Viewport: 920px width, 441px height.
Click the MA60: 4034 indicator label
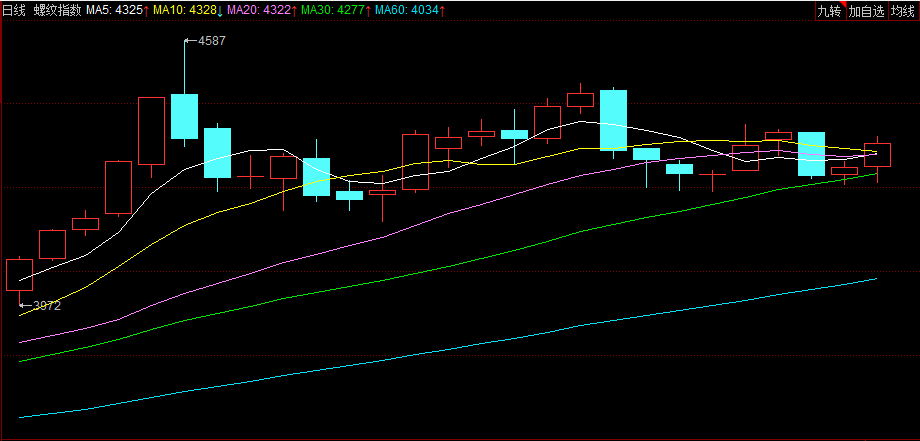pyautogui.click(x=410, y=11)
